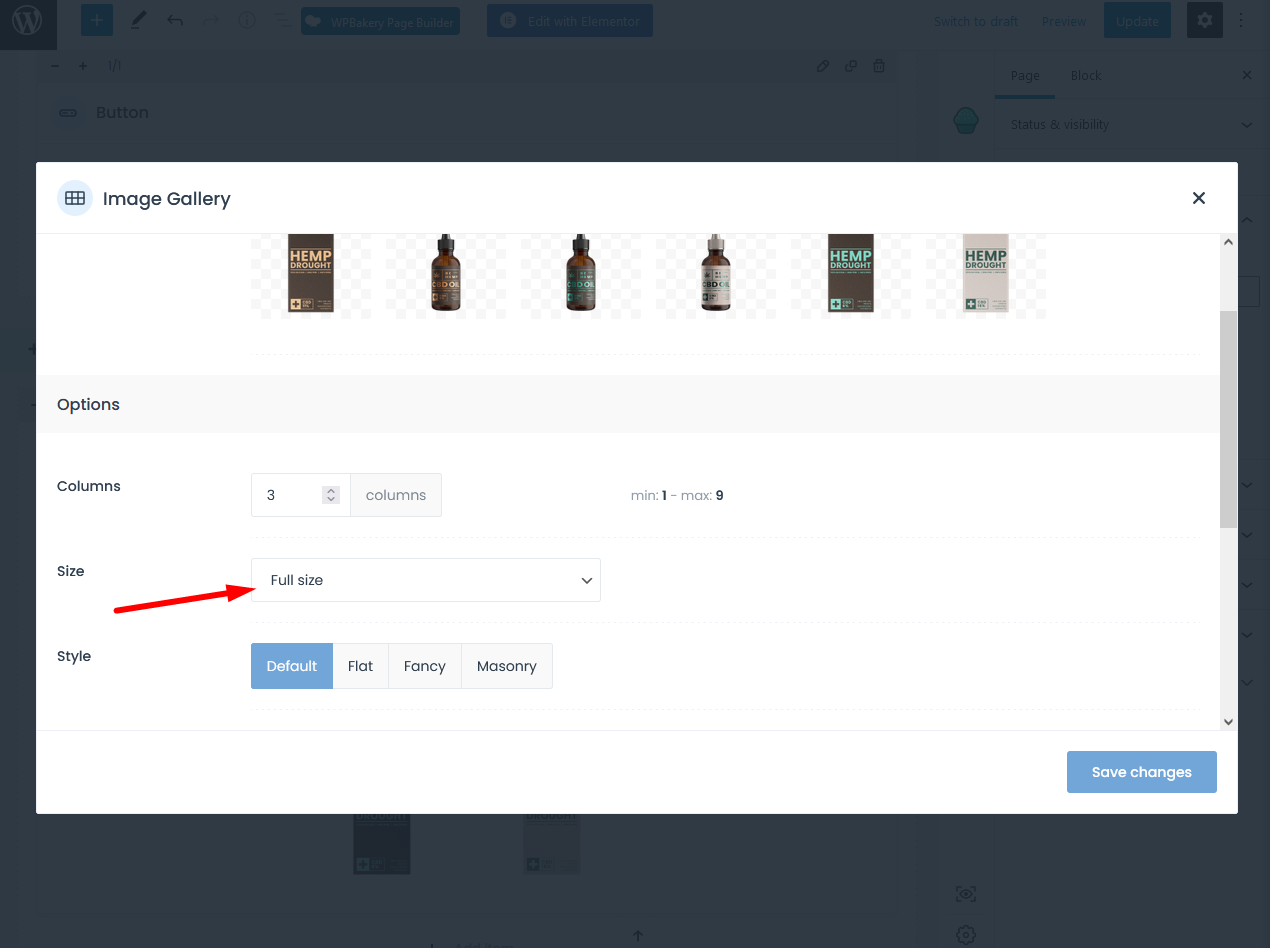Select Flat gallery style

[x=361, y=666]
